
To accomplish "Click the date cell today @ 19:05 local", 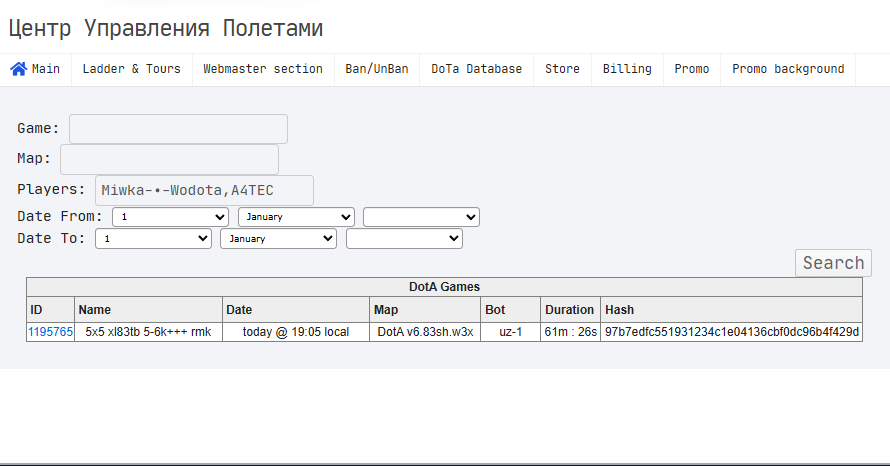I will (296, 332).
